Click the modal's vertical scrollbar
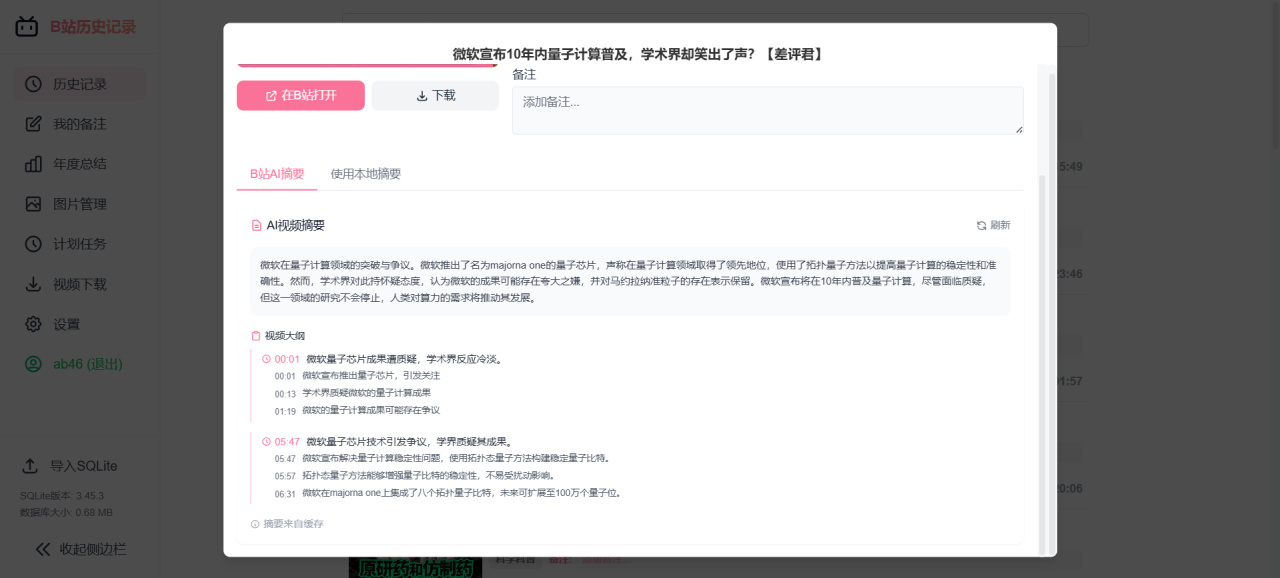This screenshot has width=1280, height=578. [x=1041, y=365]
